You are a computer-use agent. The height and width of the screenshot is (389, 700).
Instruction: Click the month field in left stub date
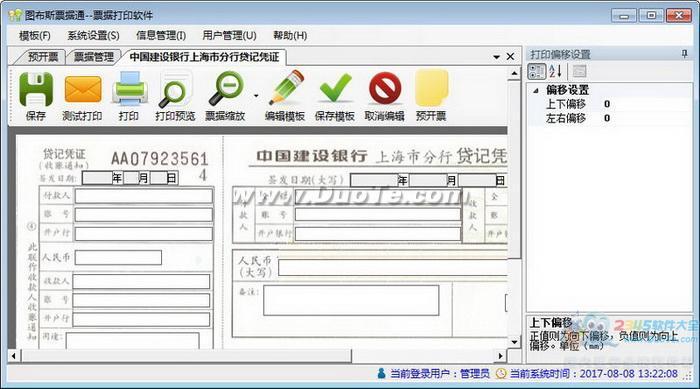click(x=131, y=178)
